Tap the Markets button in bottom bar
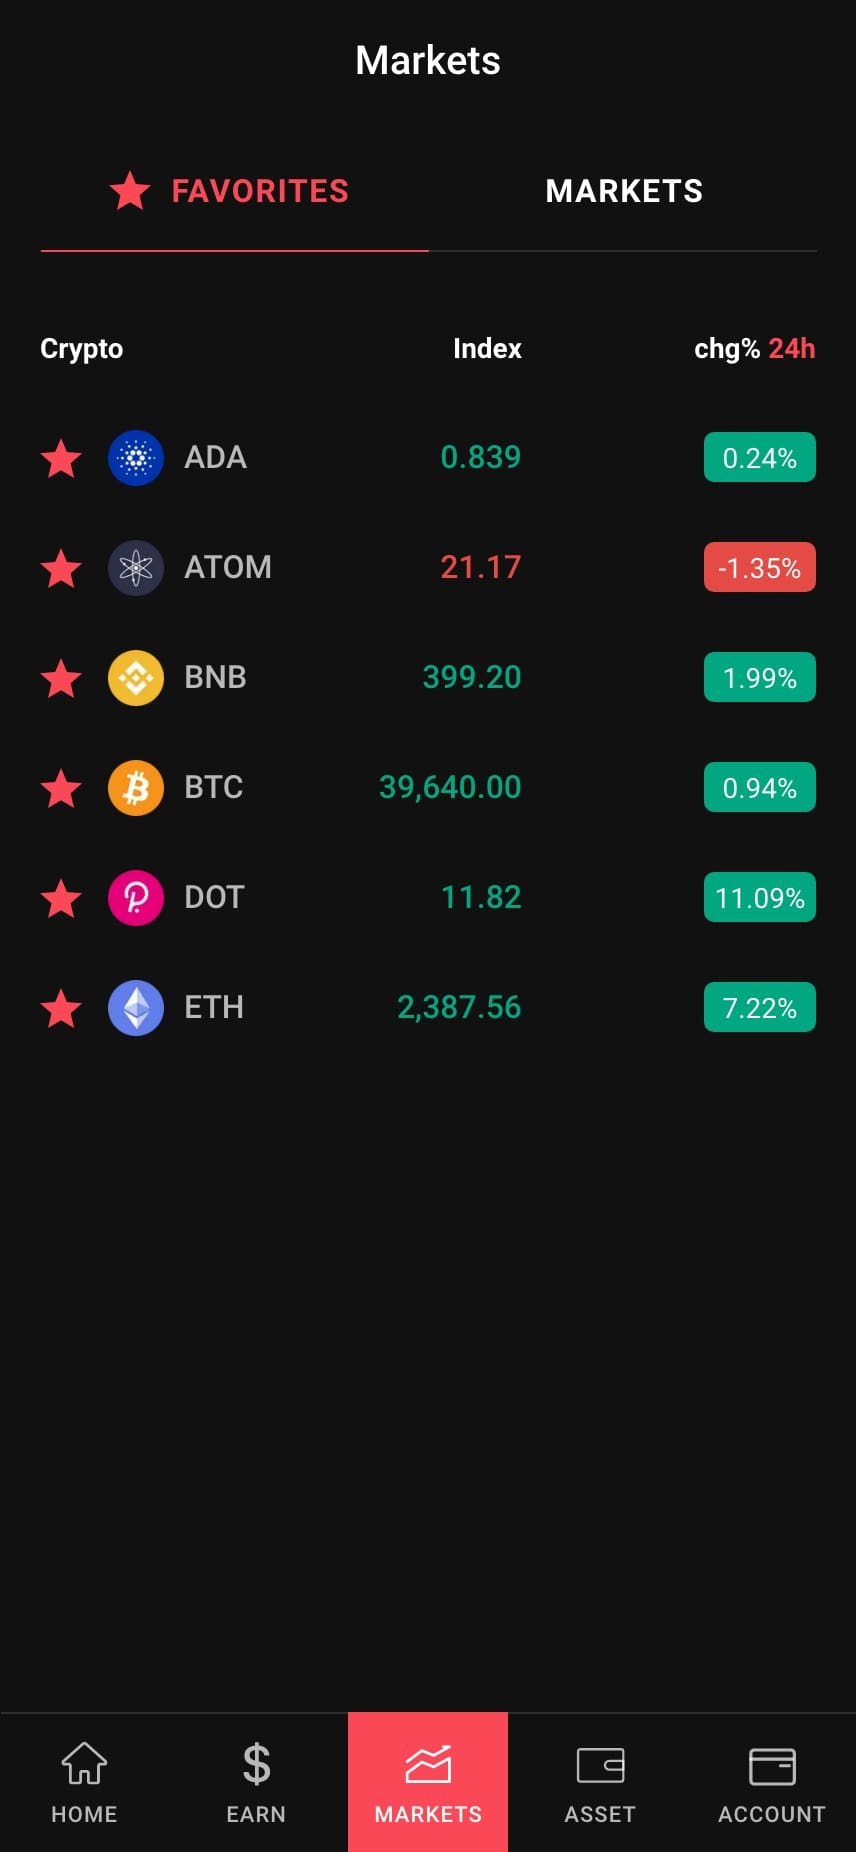The image size is (856, 1852). 428,1782
